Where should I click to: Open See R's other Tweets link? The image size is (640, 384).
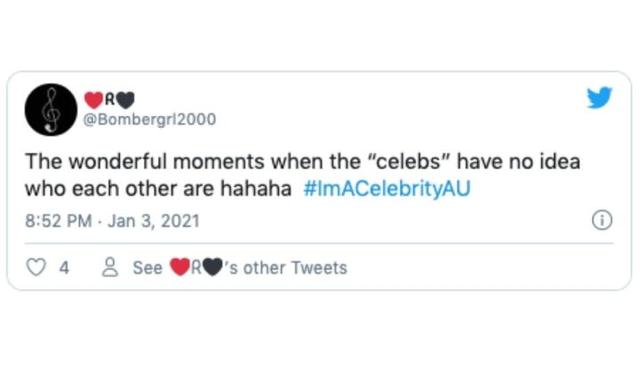(x=240, y=268)
